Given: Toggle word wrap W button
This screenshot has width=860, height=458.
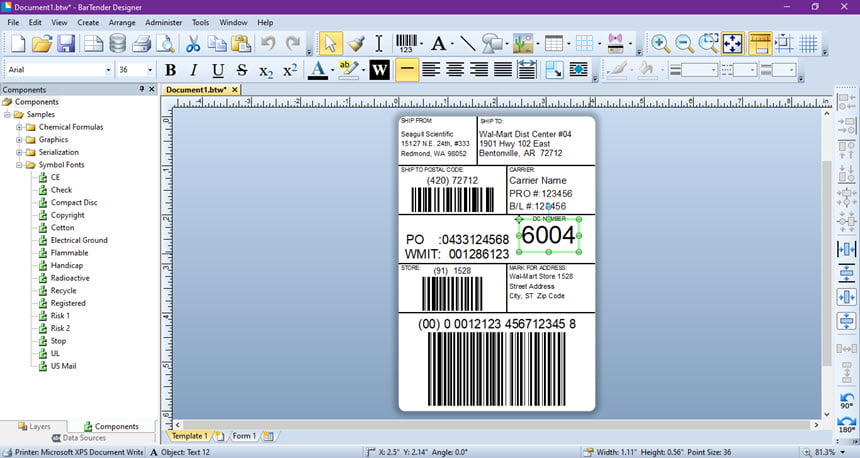Looking at the screenshot, I should tap(379, 70).
